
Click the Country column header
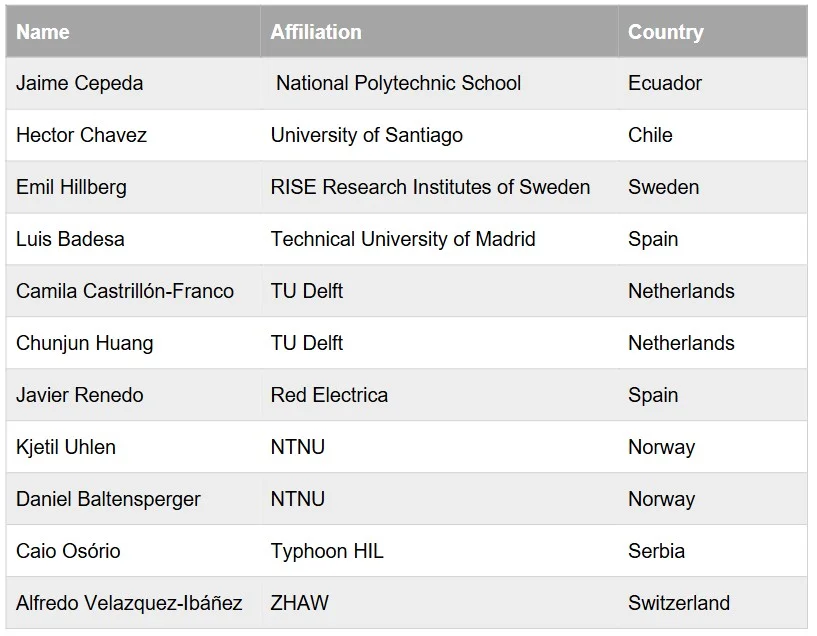pos(712,31)
